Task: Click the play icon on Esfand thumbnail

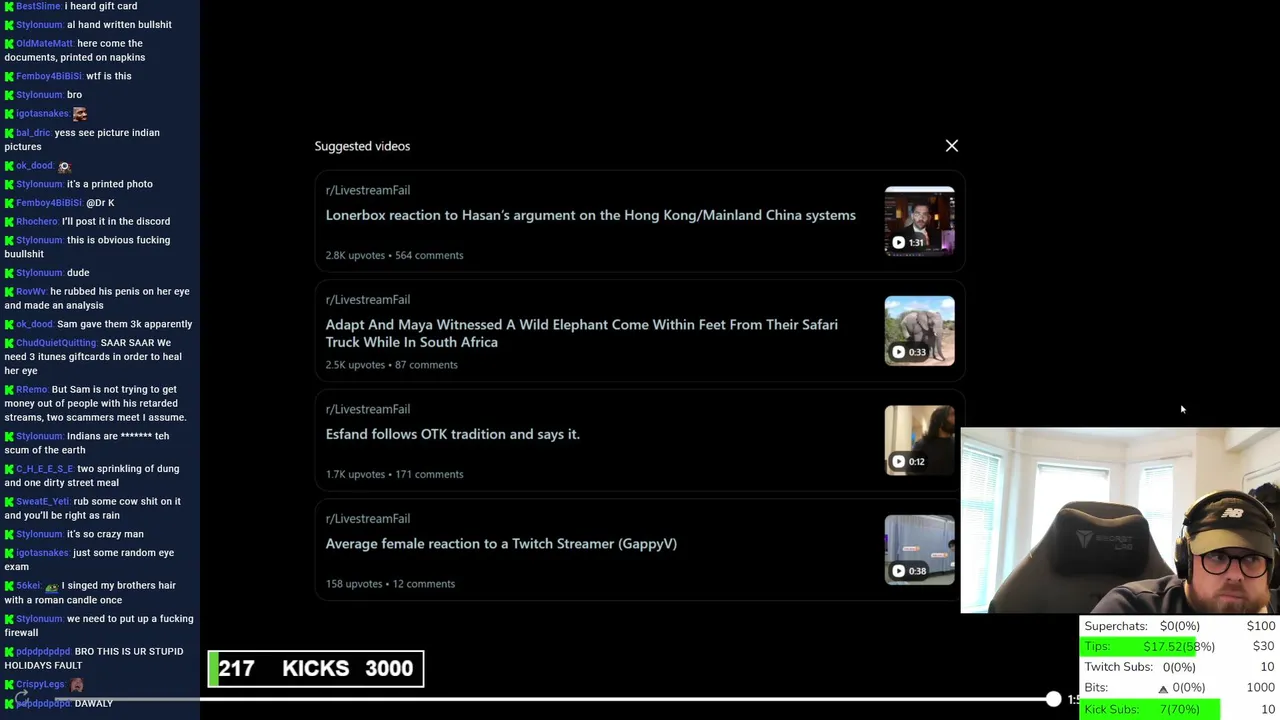Action: click(x=898, y=461)
